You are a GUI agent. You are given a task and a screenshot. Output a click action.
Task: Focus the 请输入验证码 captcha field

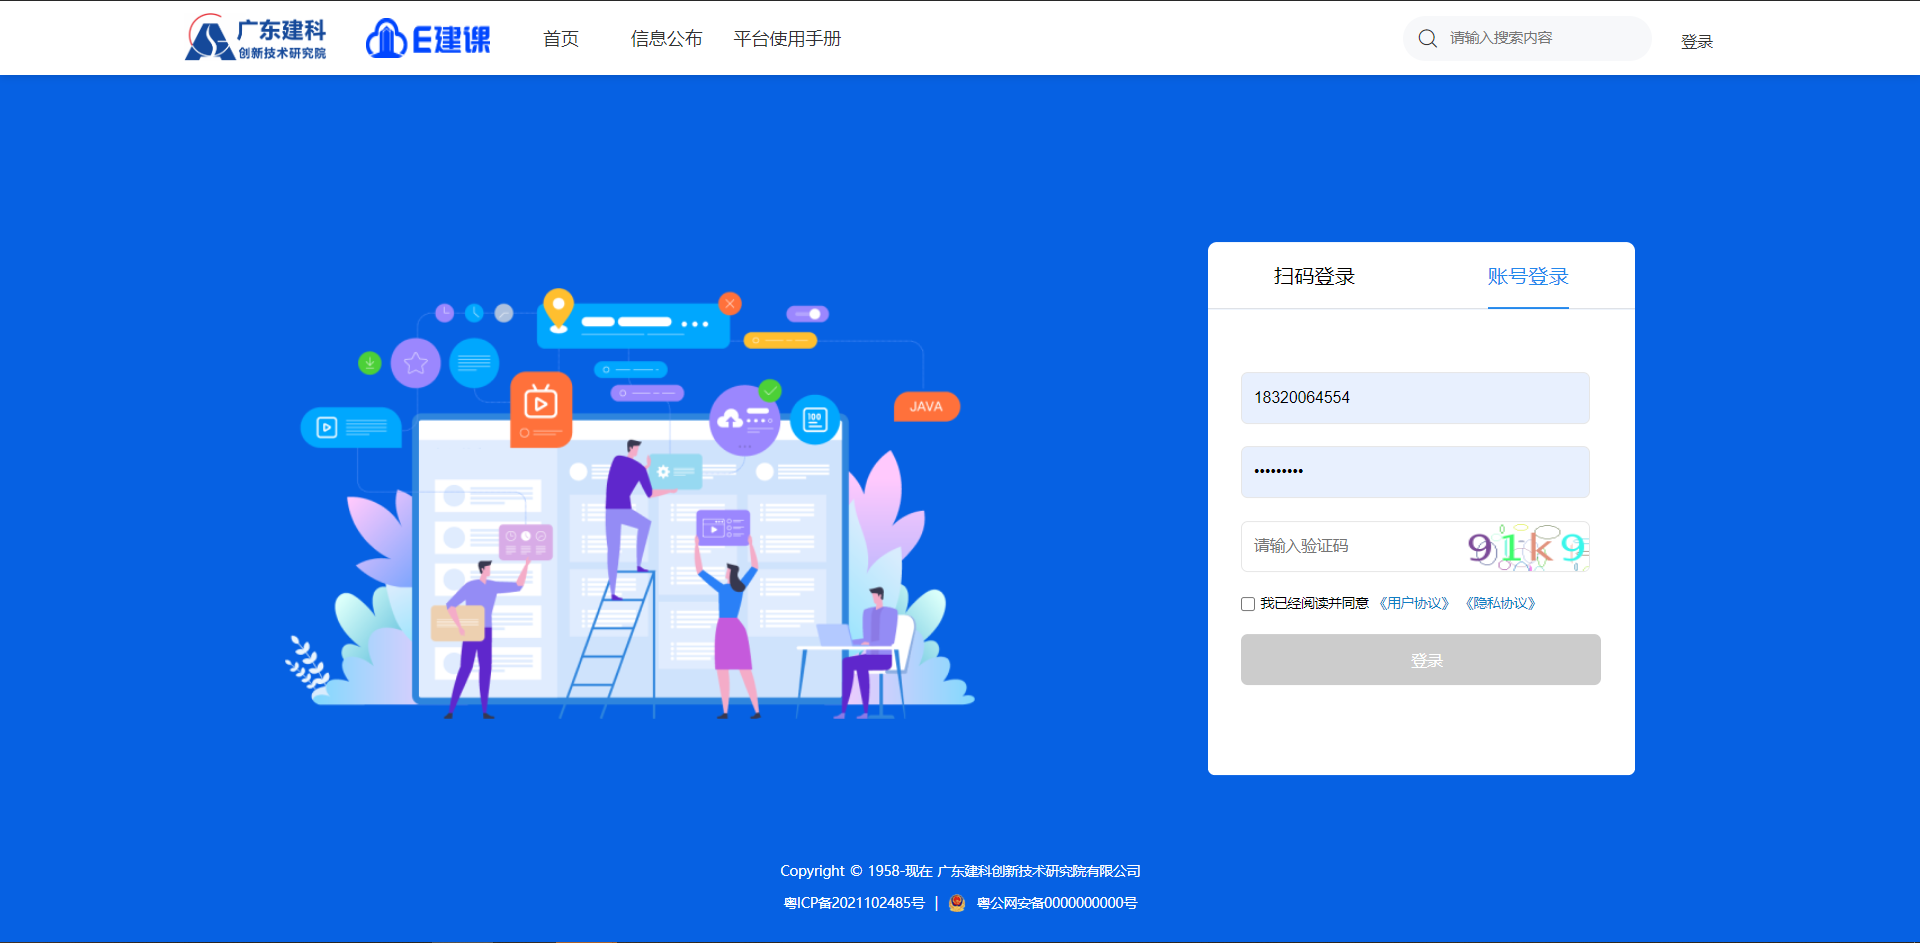(x=1350, y=546)
